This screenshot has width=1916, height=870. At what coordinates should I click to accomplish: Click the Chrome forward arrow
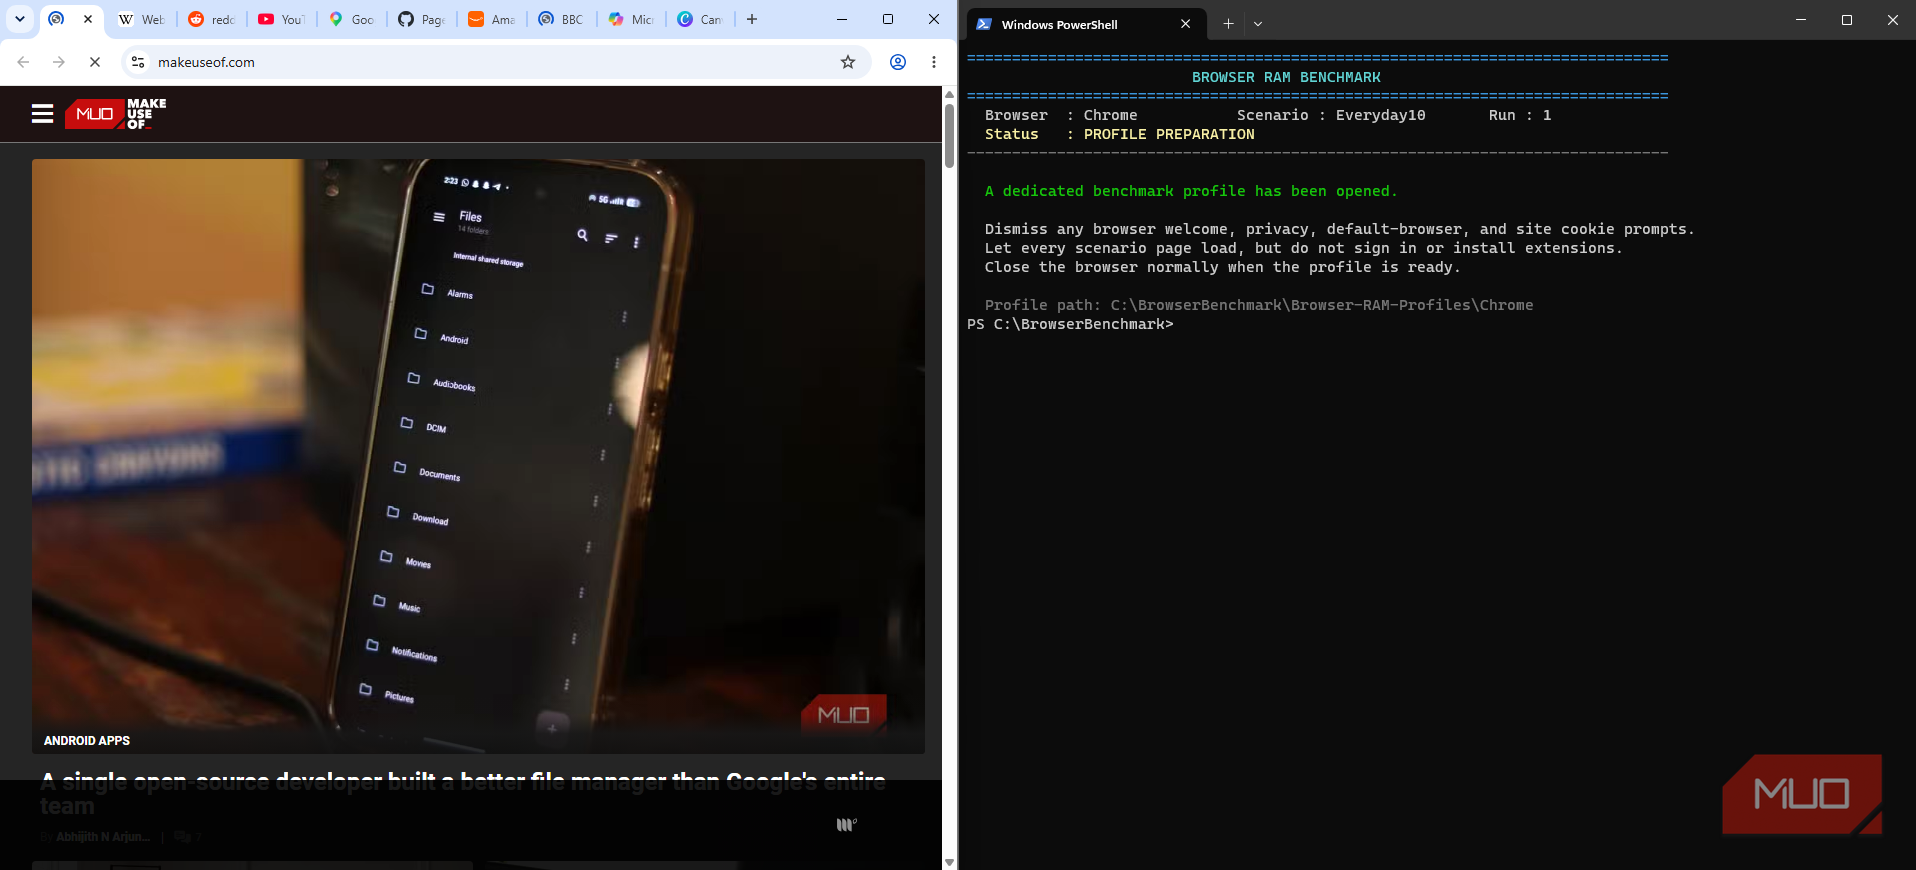pos(59,62)
